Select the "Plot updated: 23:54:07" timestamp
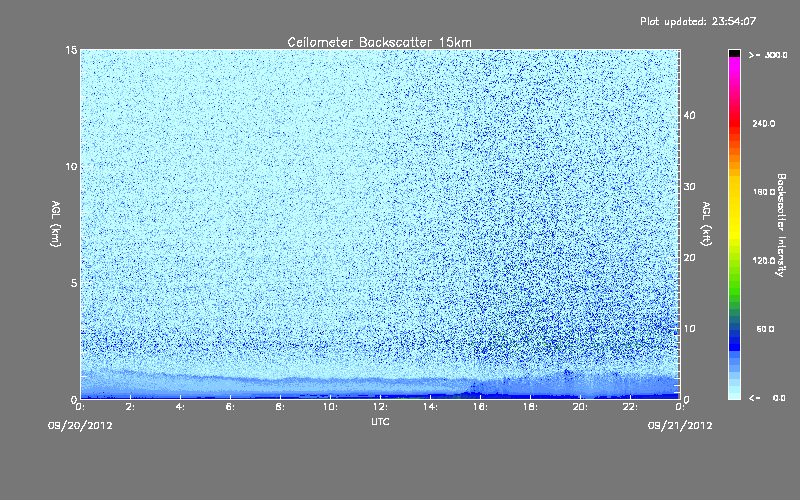 (x=698, y=21)
